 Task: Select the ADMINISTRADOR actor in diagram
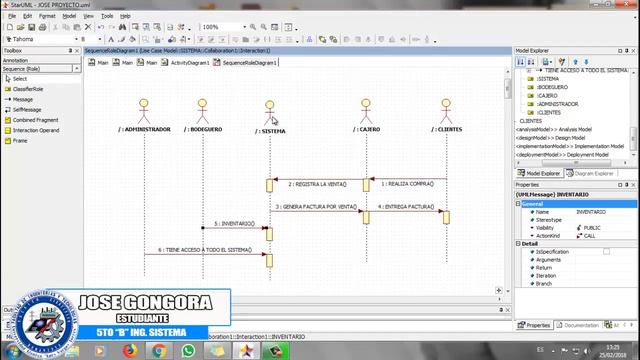(x=144, y=116)
